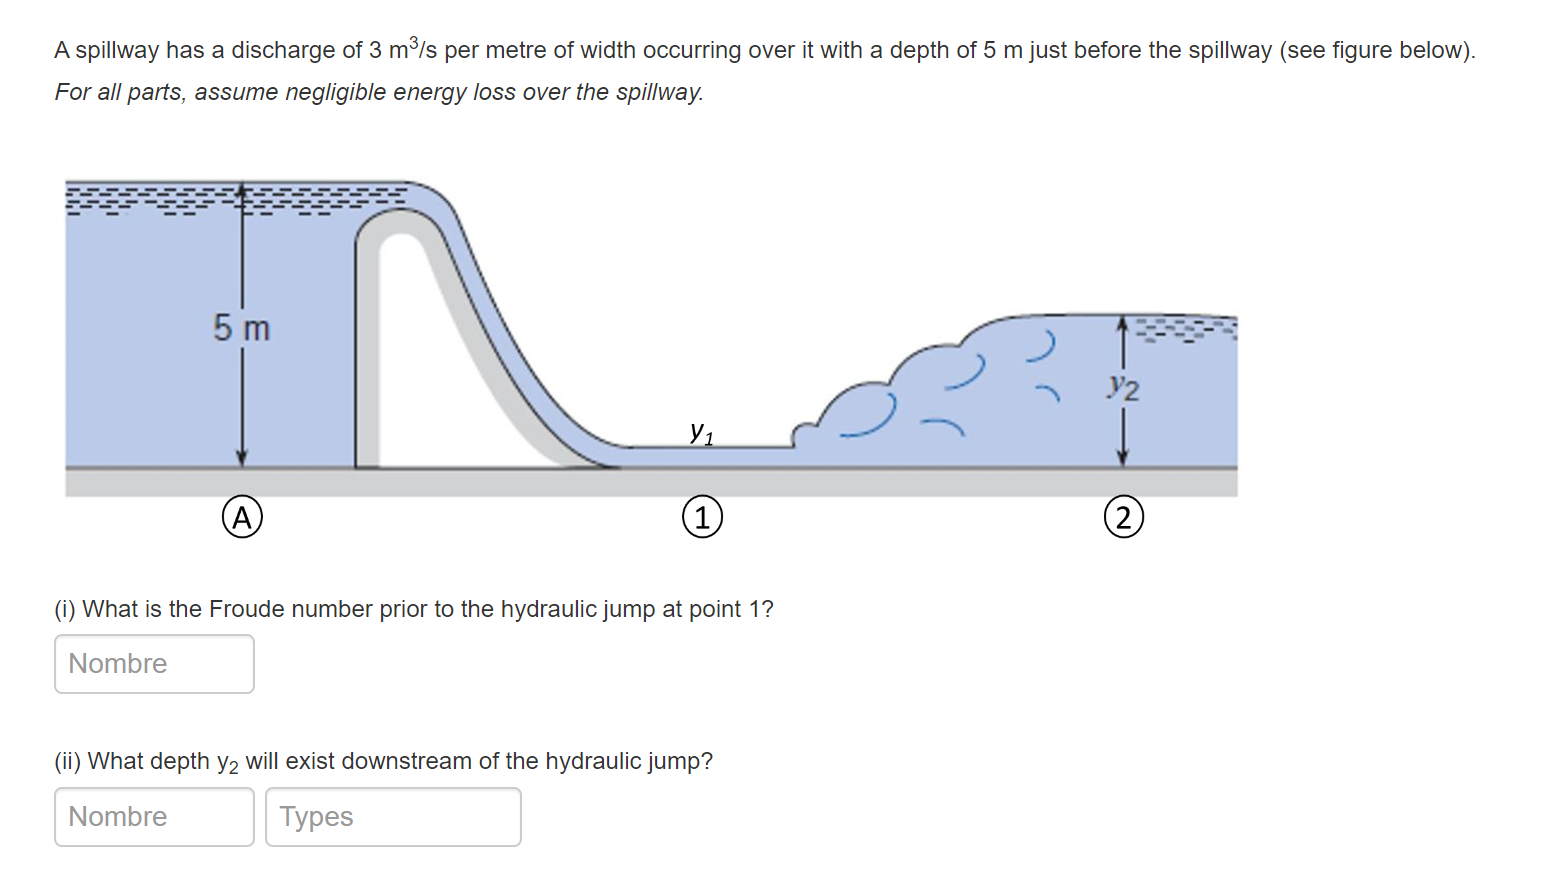Open the Types dropdown for y2 units
Viewport: 1561px width, 892px height.
coord(392,816)
